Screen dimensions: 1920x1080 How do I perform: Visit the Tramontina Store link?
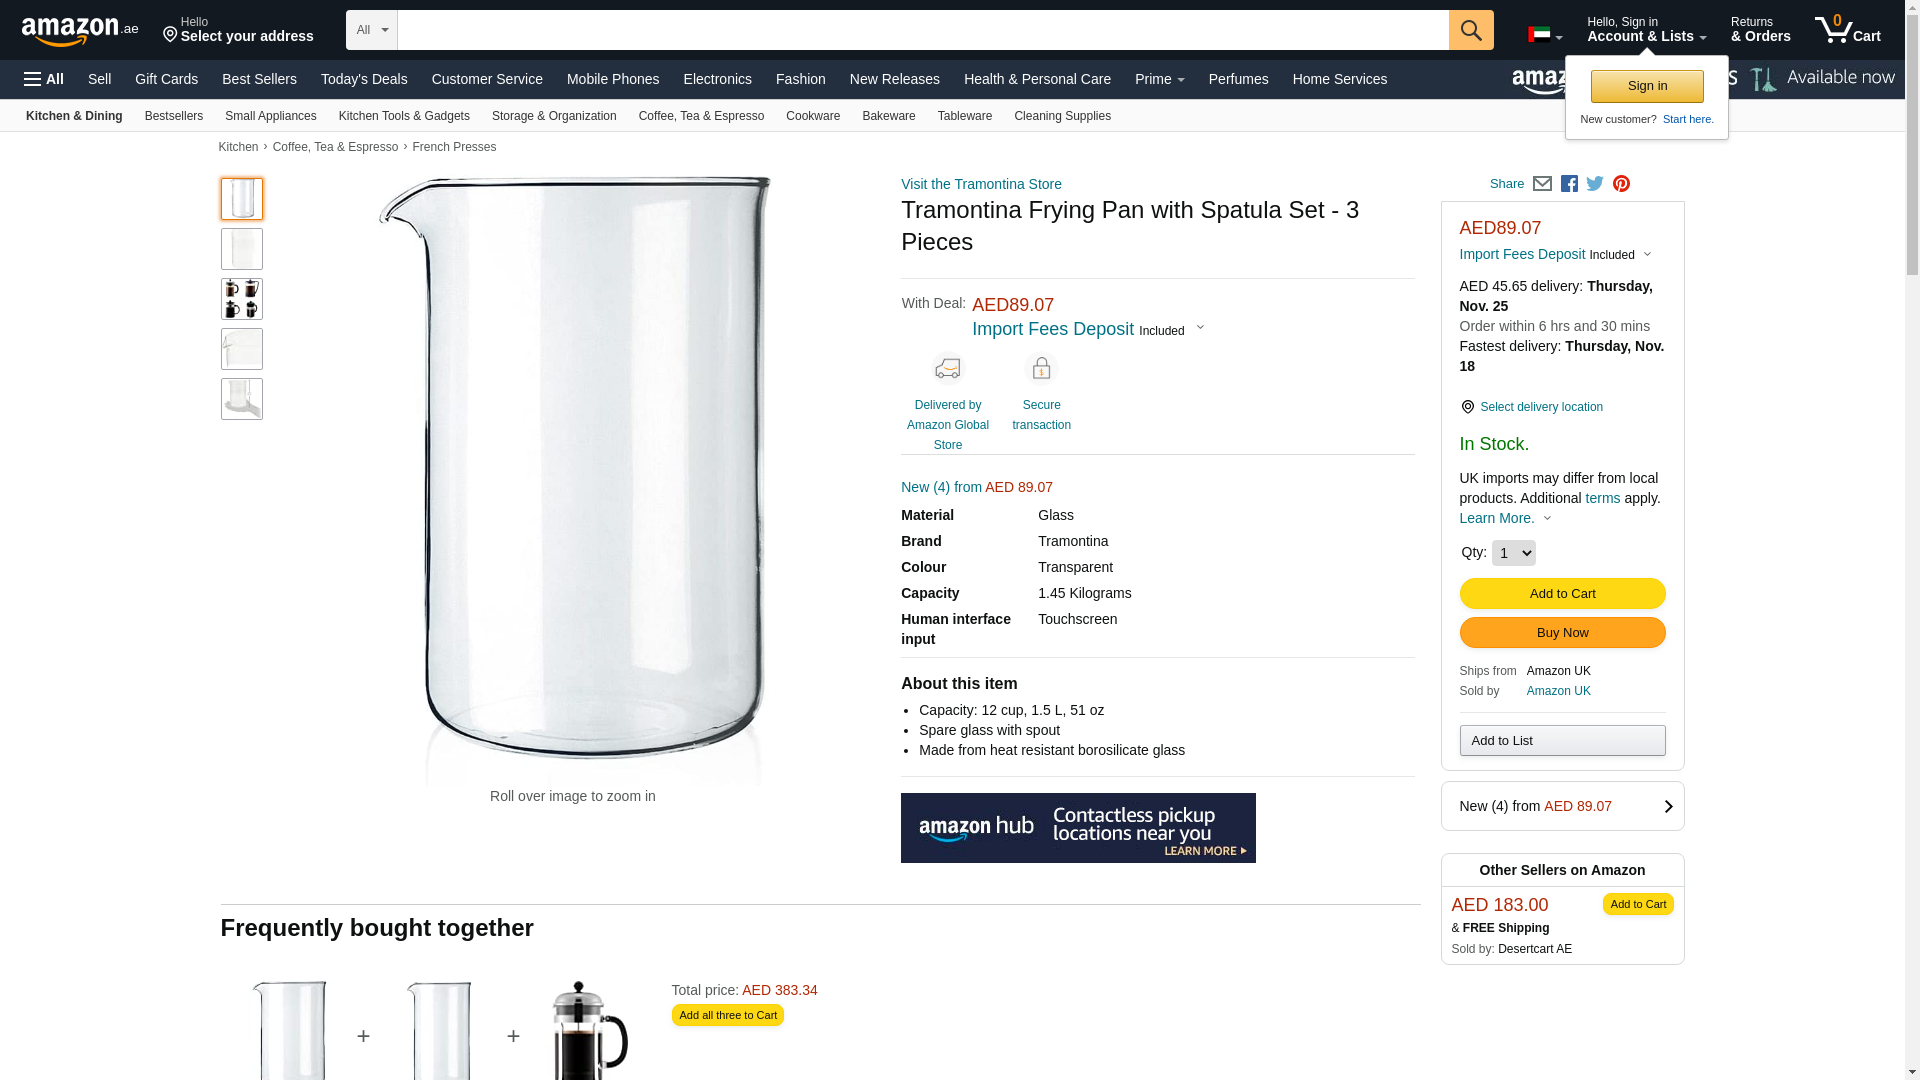[981, 184]
